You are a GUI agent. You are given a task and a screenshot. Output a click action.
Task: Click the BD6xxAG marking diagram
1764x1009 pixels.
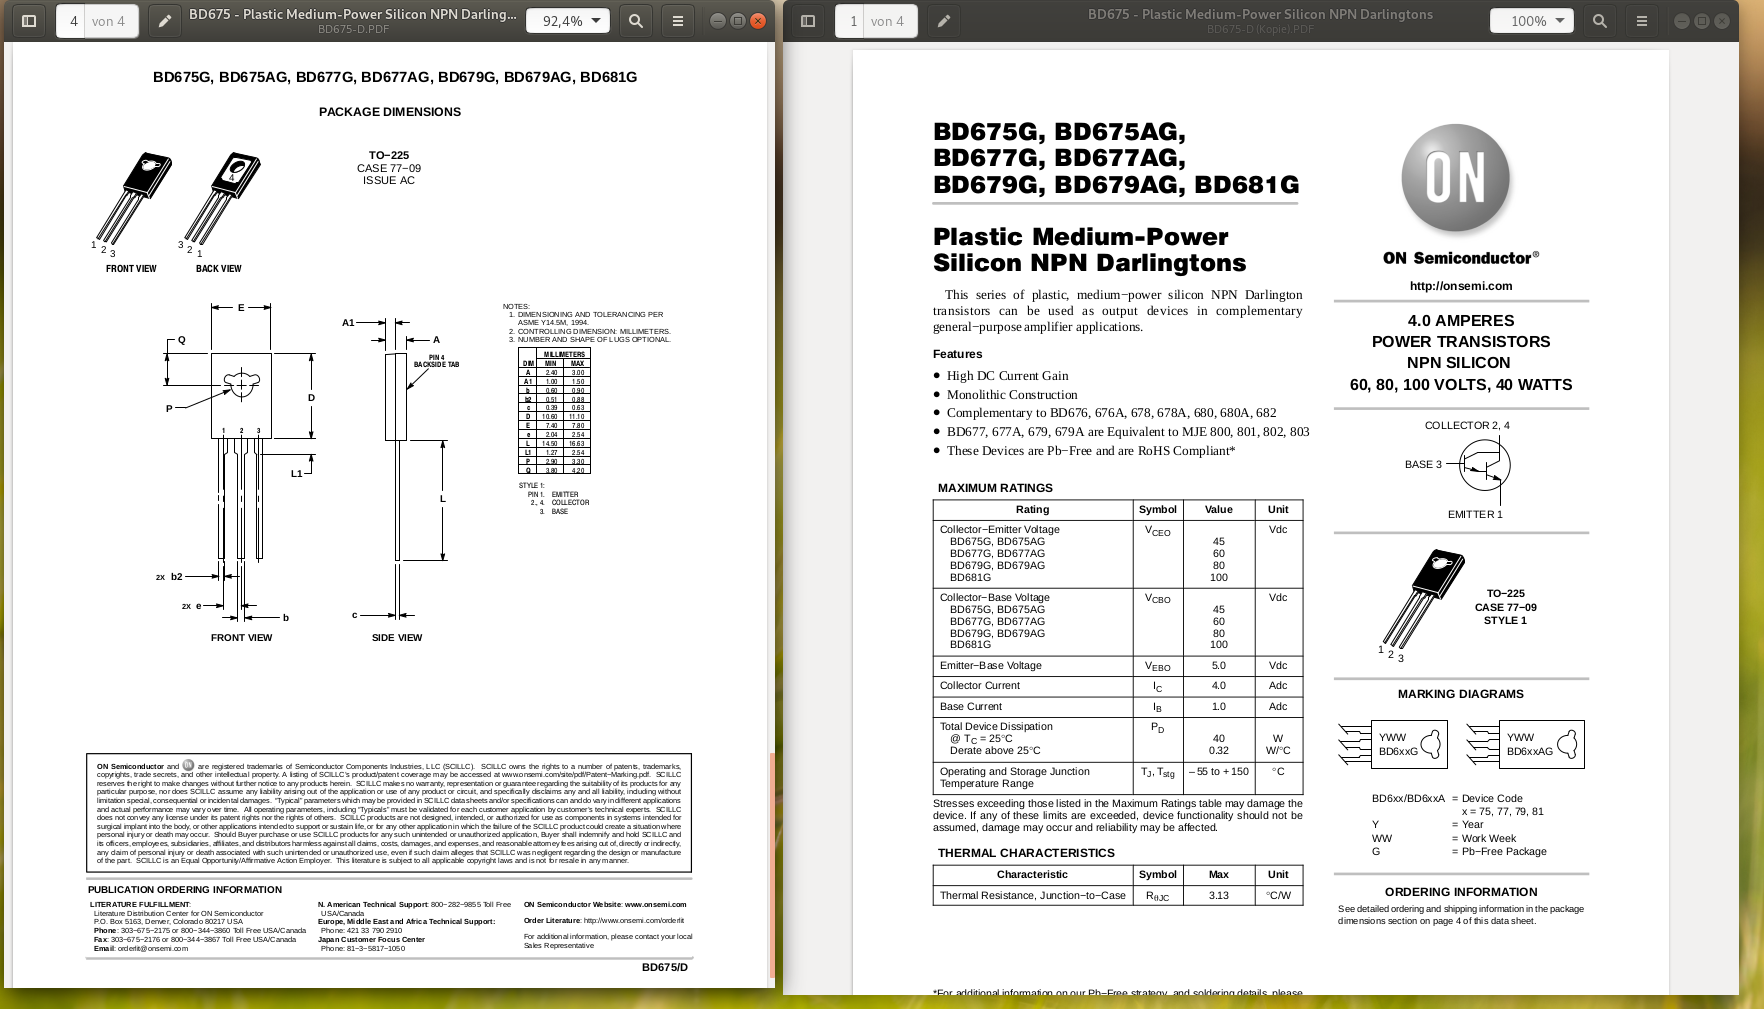click(x=1525, y=745)
